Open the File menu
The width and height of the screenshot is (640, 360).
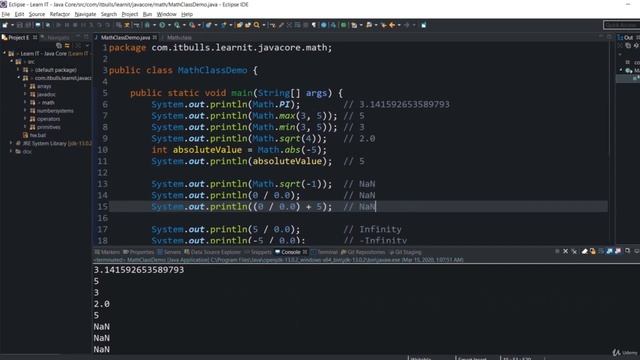(x=5, y=14)
